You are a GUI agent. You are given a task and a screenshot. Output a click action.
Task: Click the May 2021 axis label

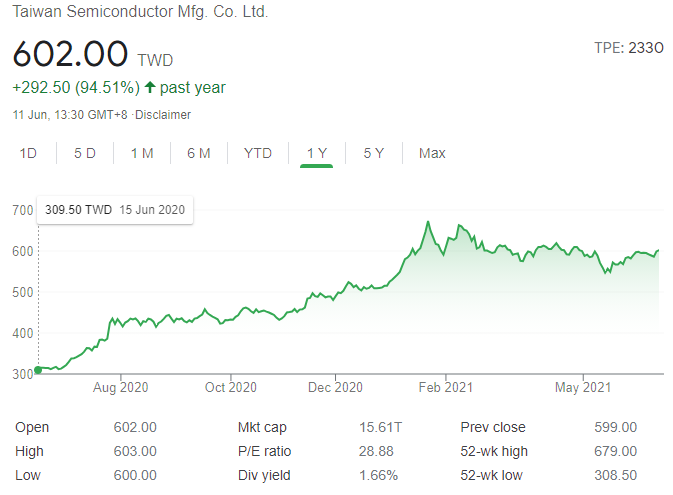[583, 388]
